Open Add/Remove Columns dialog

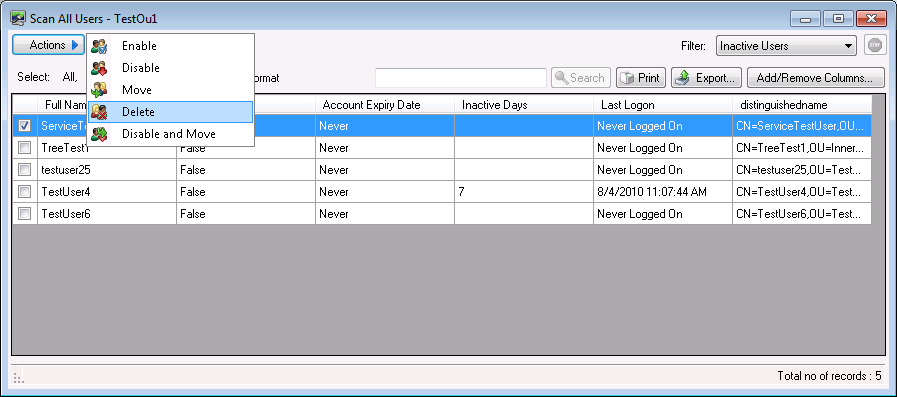coord(816,78)
